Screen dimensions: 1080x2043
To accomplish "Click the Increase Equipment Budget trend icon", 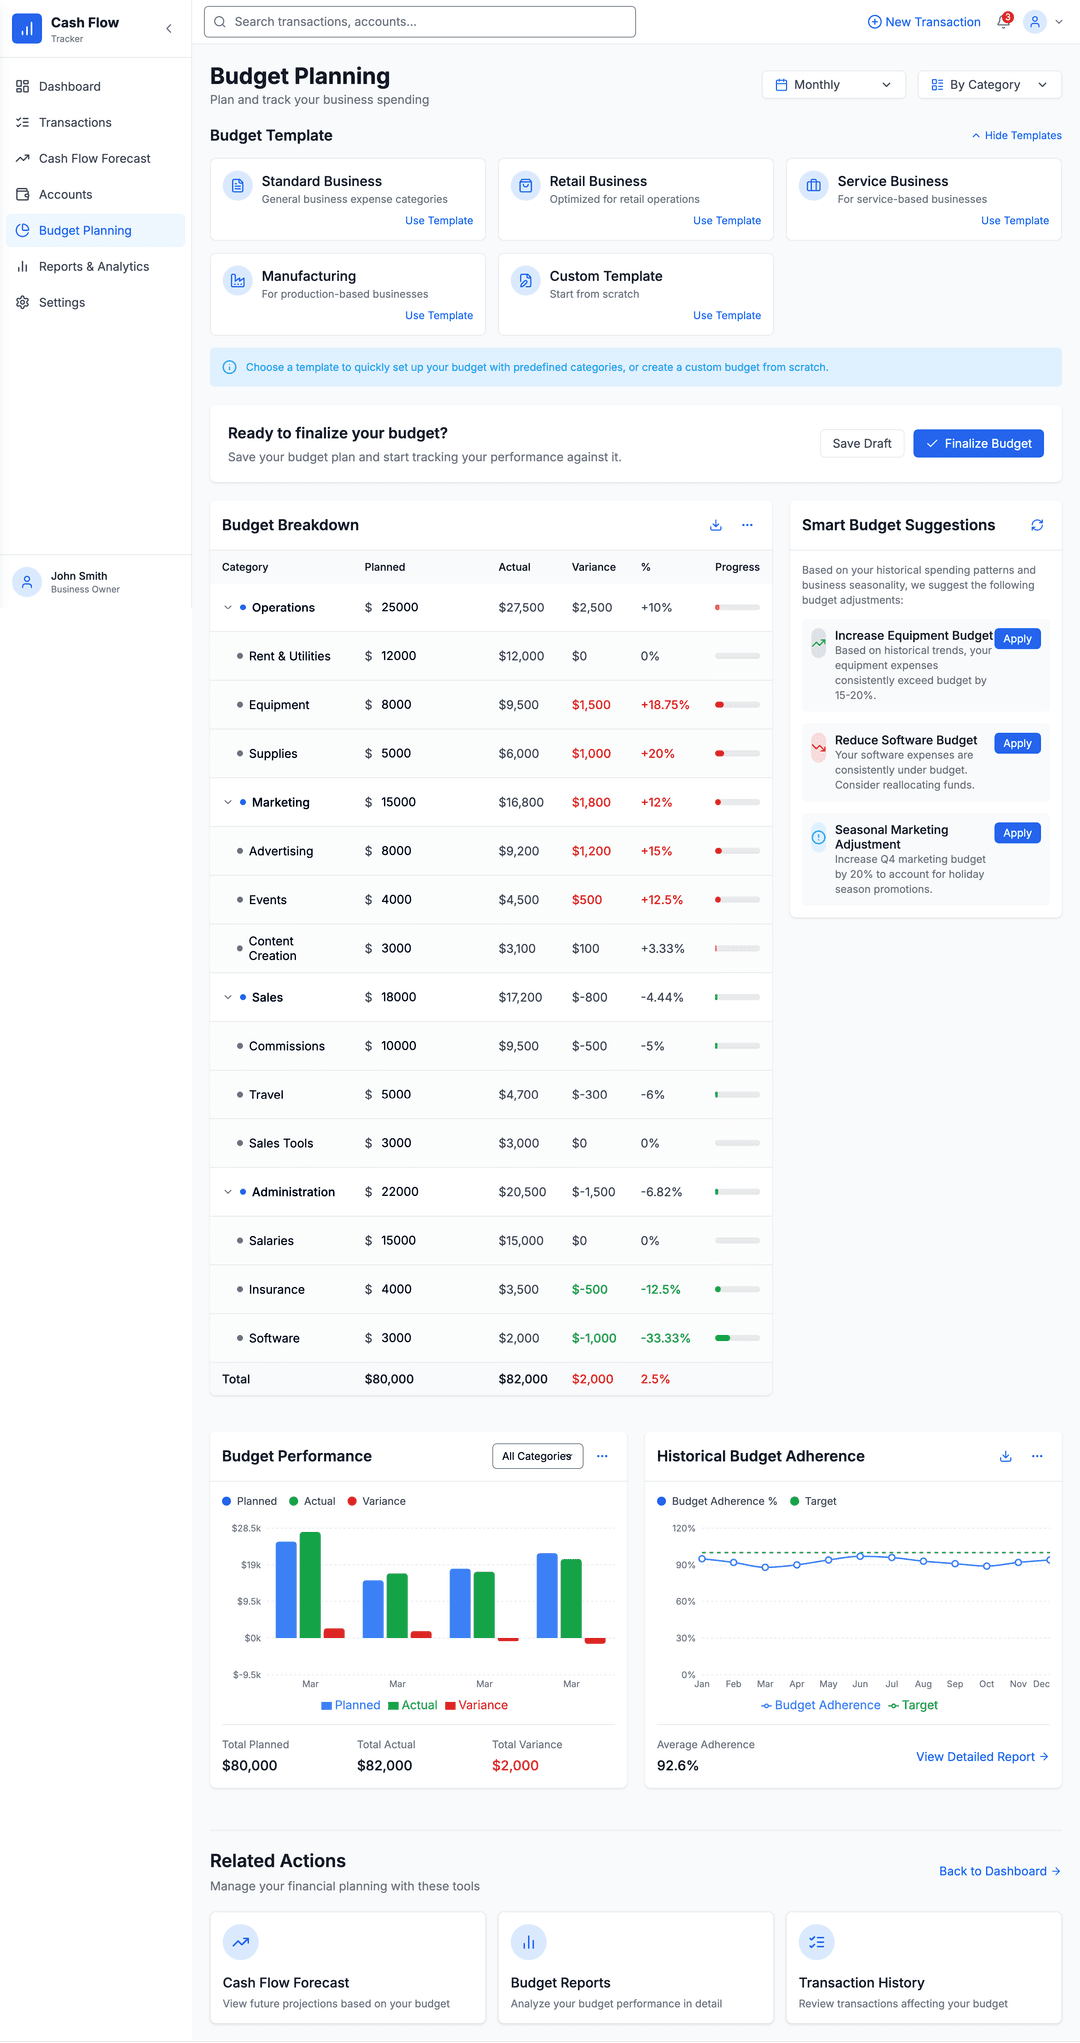I will coord(819,643).
